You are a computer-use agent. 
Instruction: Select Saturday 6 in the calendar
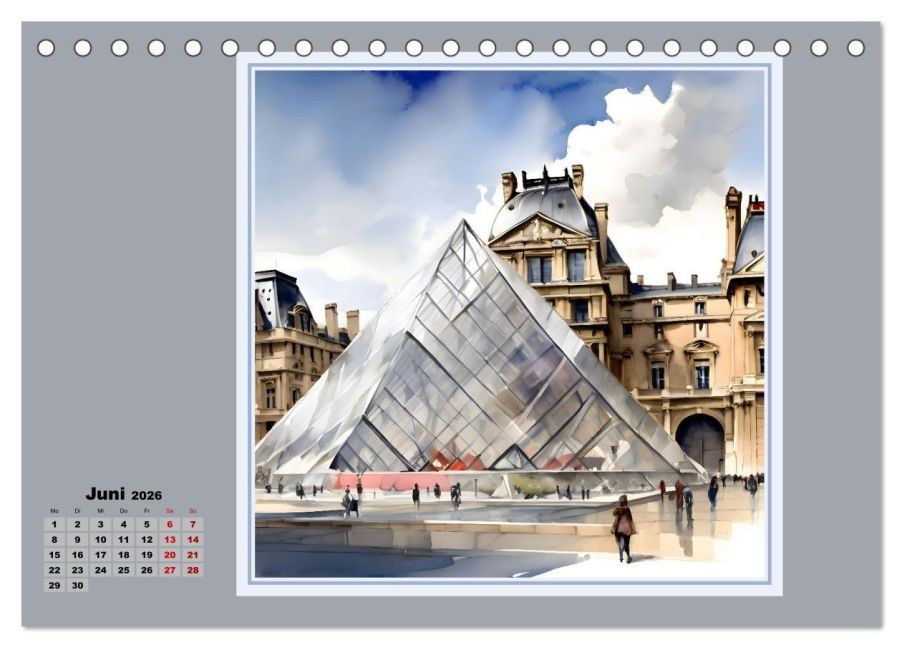(x=170, y=524)
